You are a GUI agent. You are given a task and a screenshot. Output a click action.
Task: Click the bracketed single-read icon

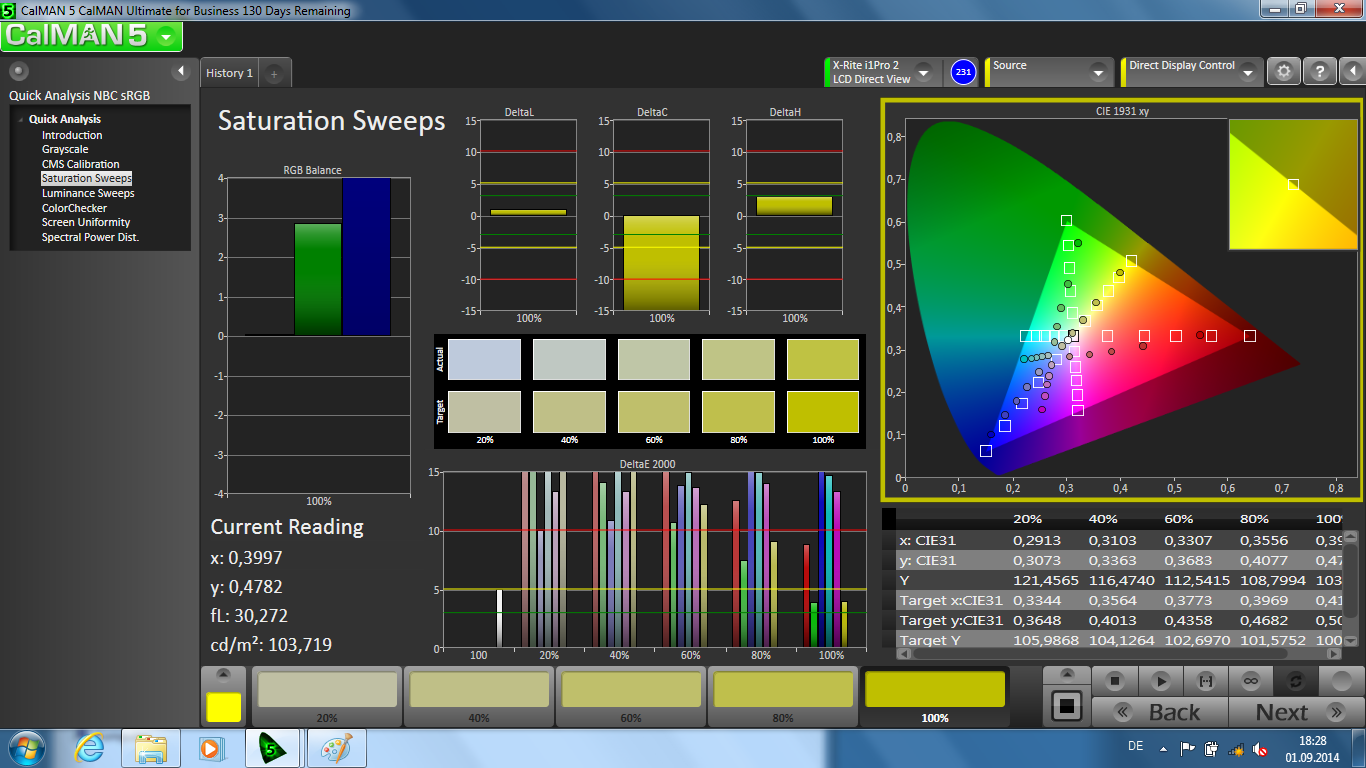click(x=1205, y=681)
